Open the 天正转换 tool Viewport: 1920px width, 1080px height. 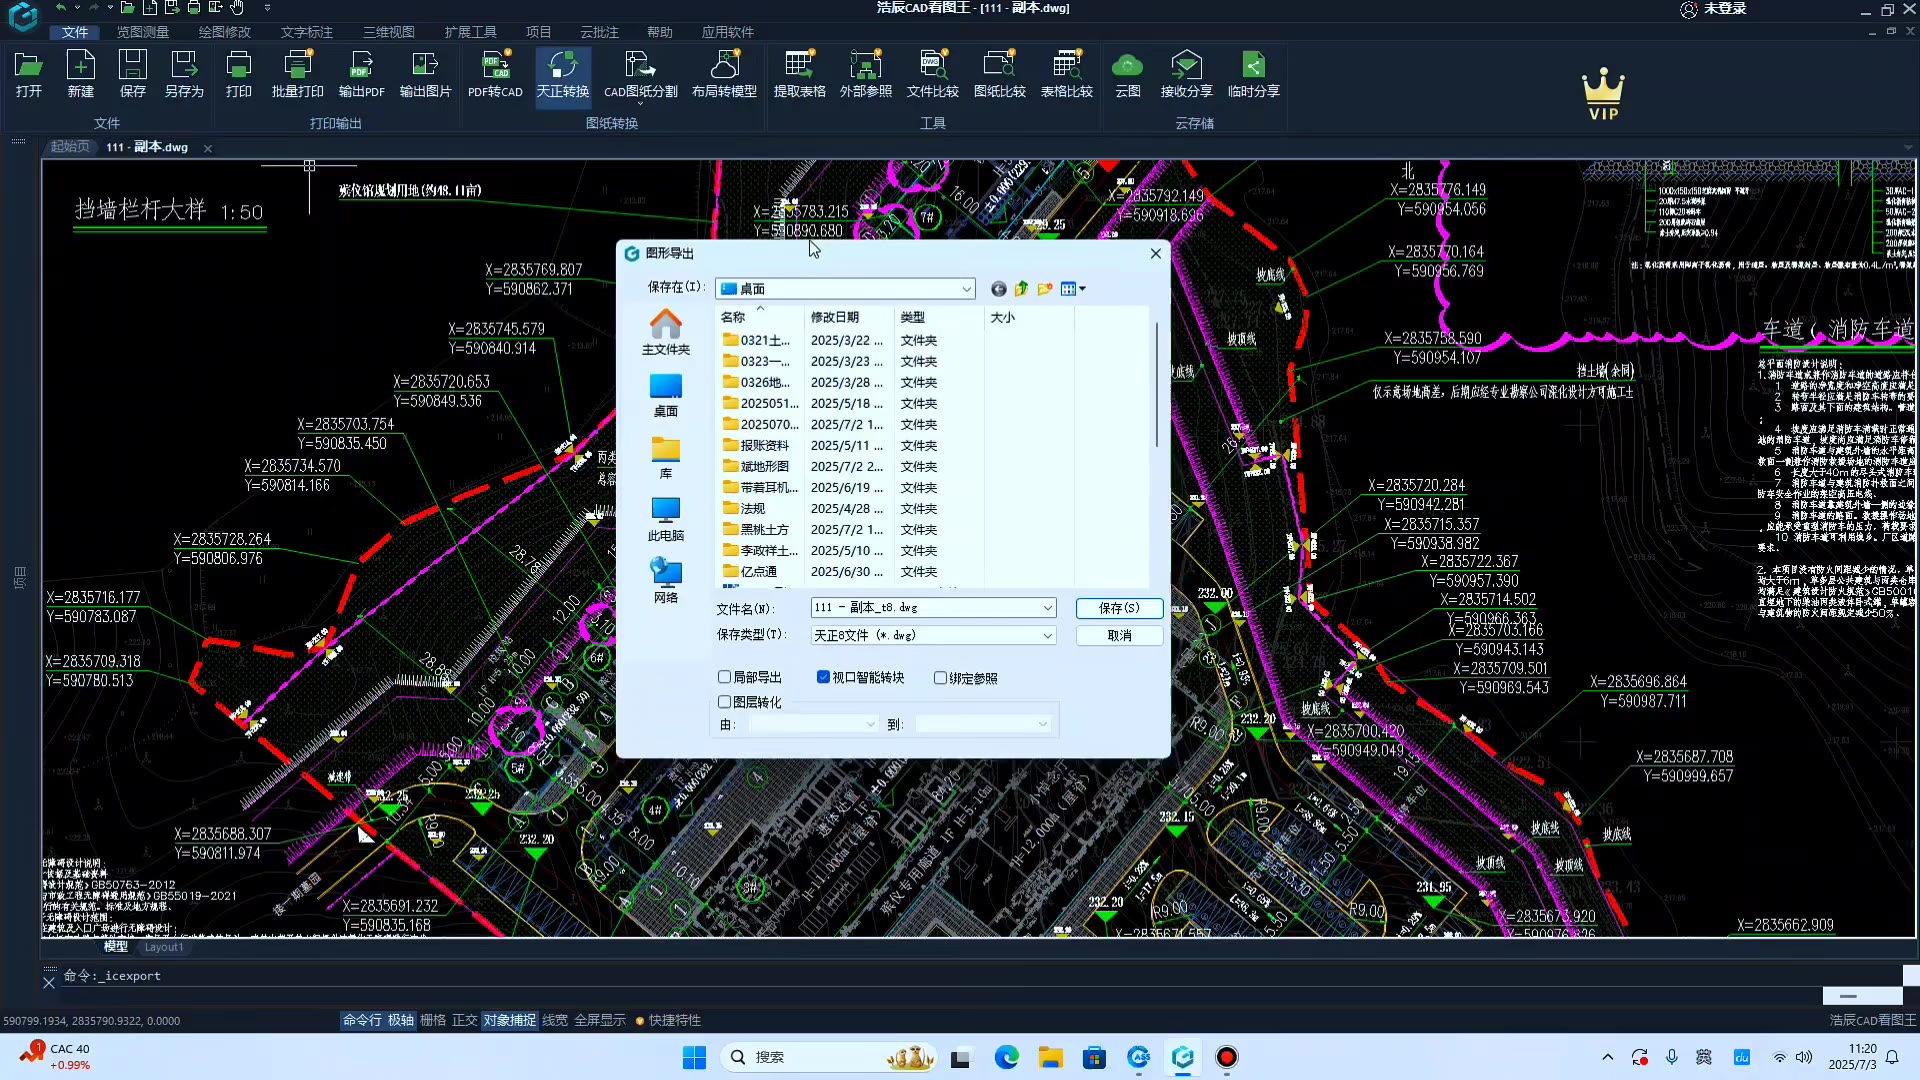click(562, 74)
